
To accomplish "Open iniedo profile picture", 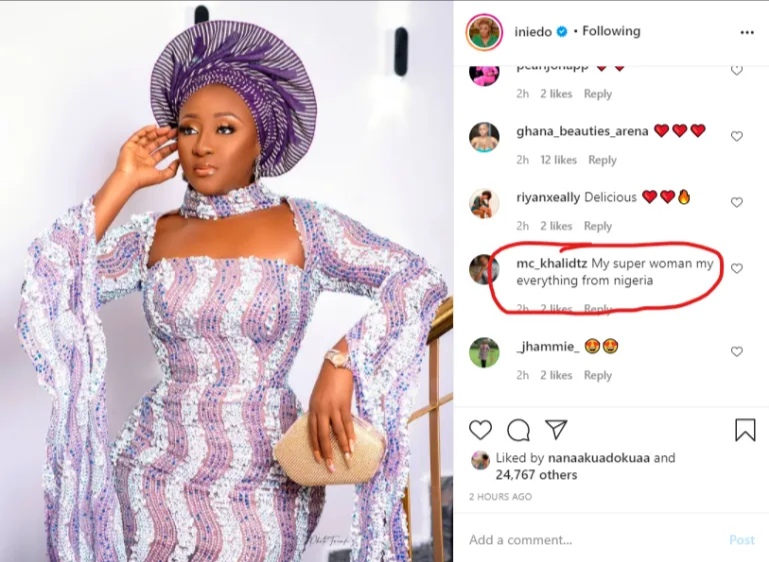I will 484,32.
